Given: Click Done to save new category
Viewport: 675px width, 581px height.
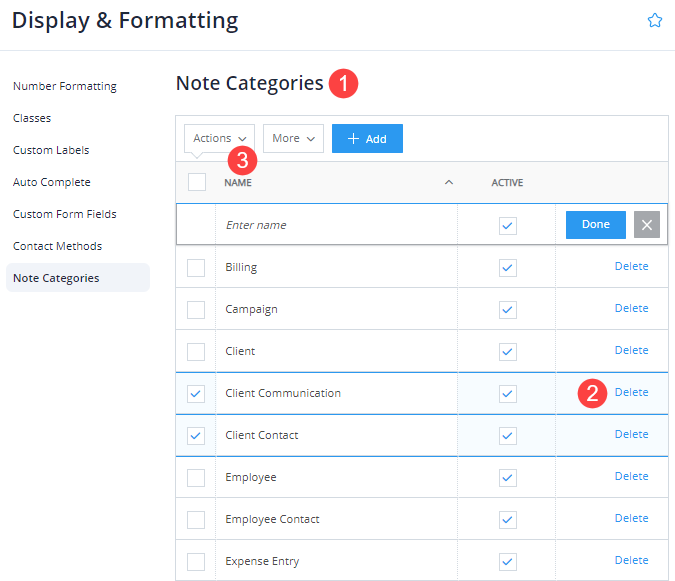Looking at the screenshot, I should [x=595, y=225].
